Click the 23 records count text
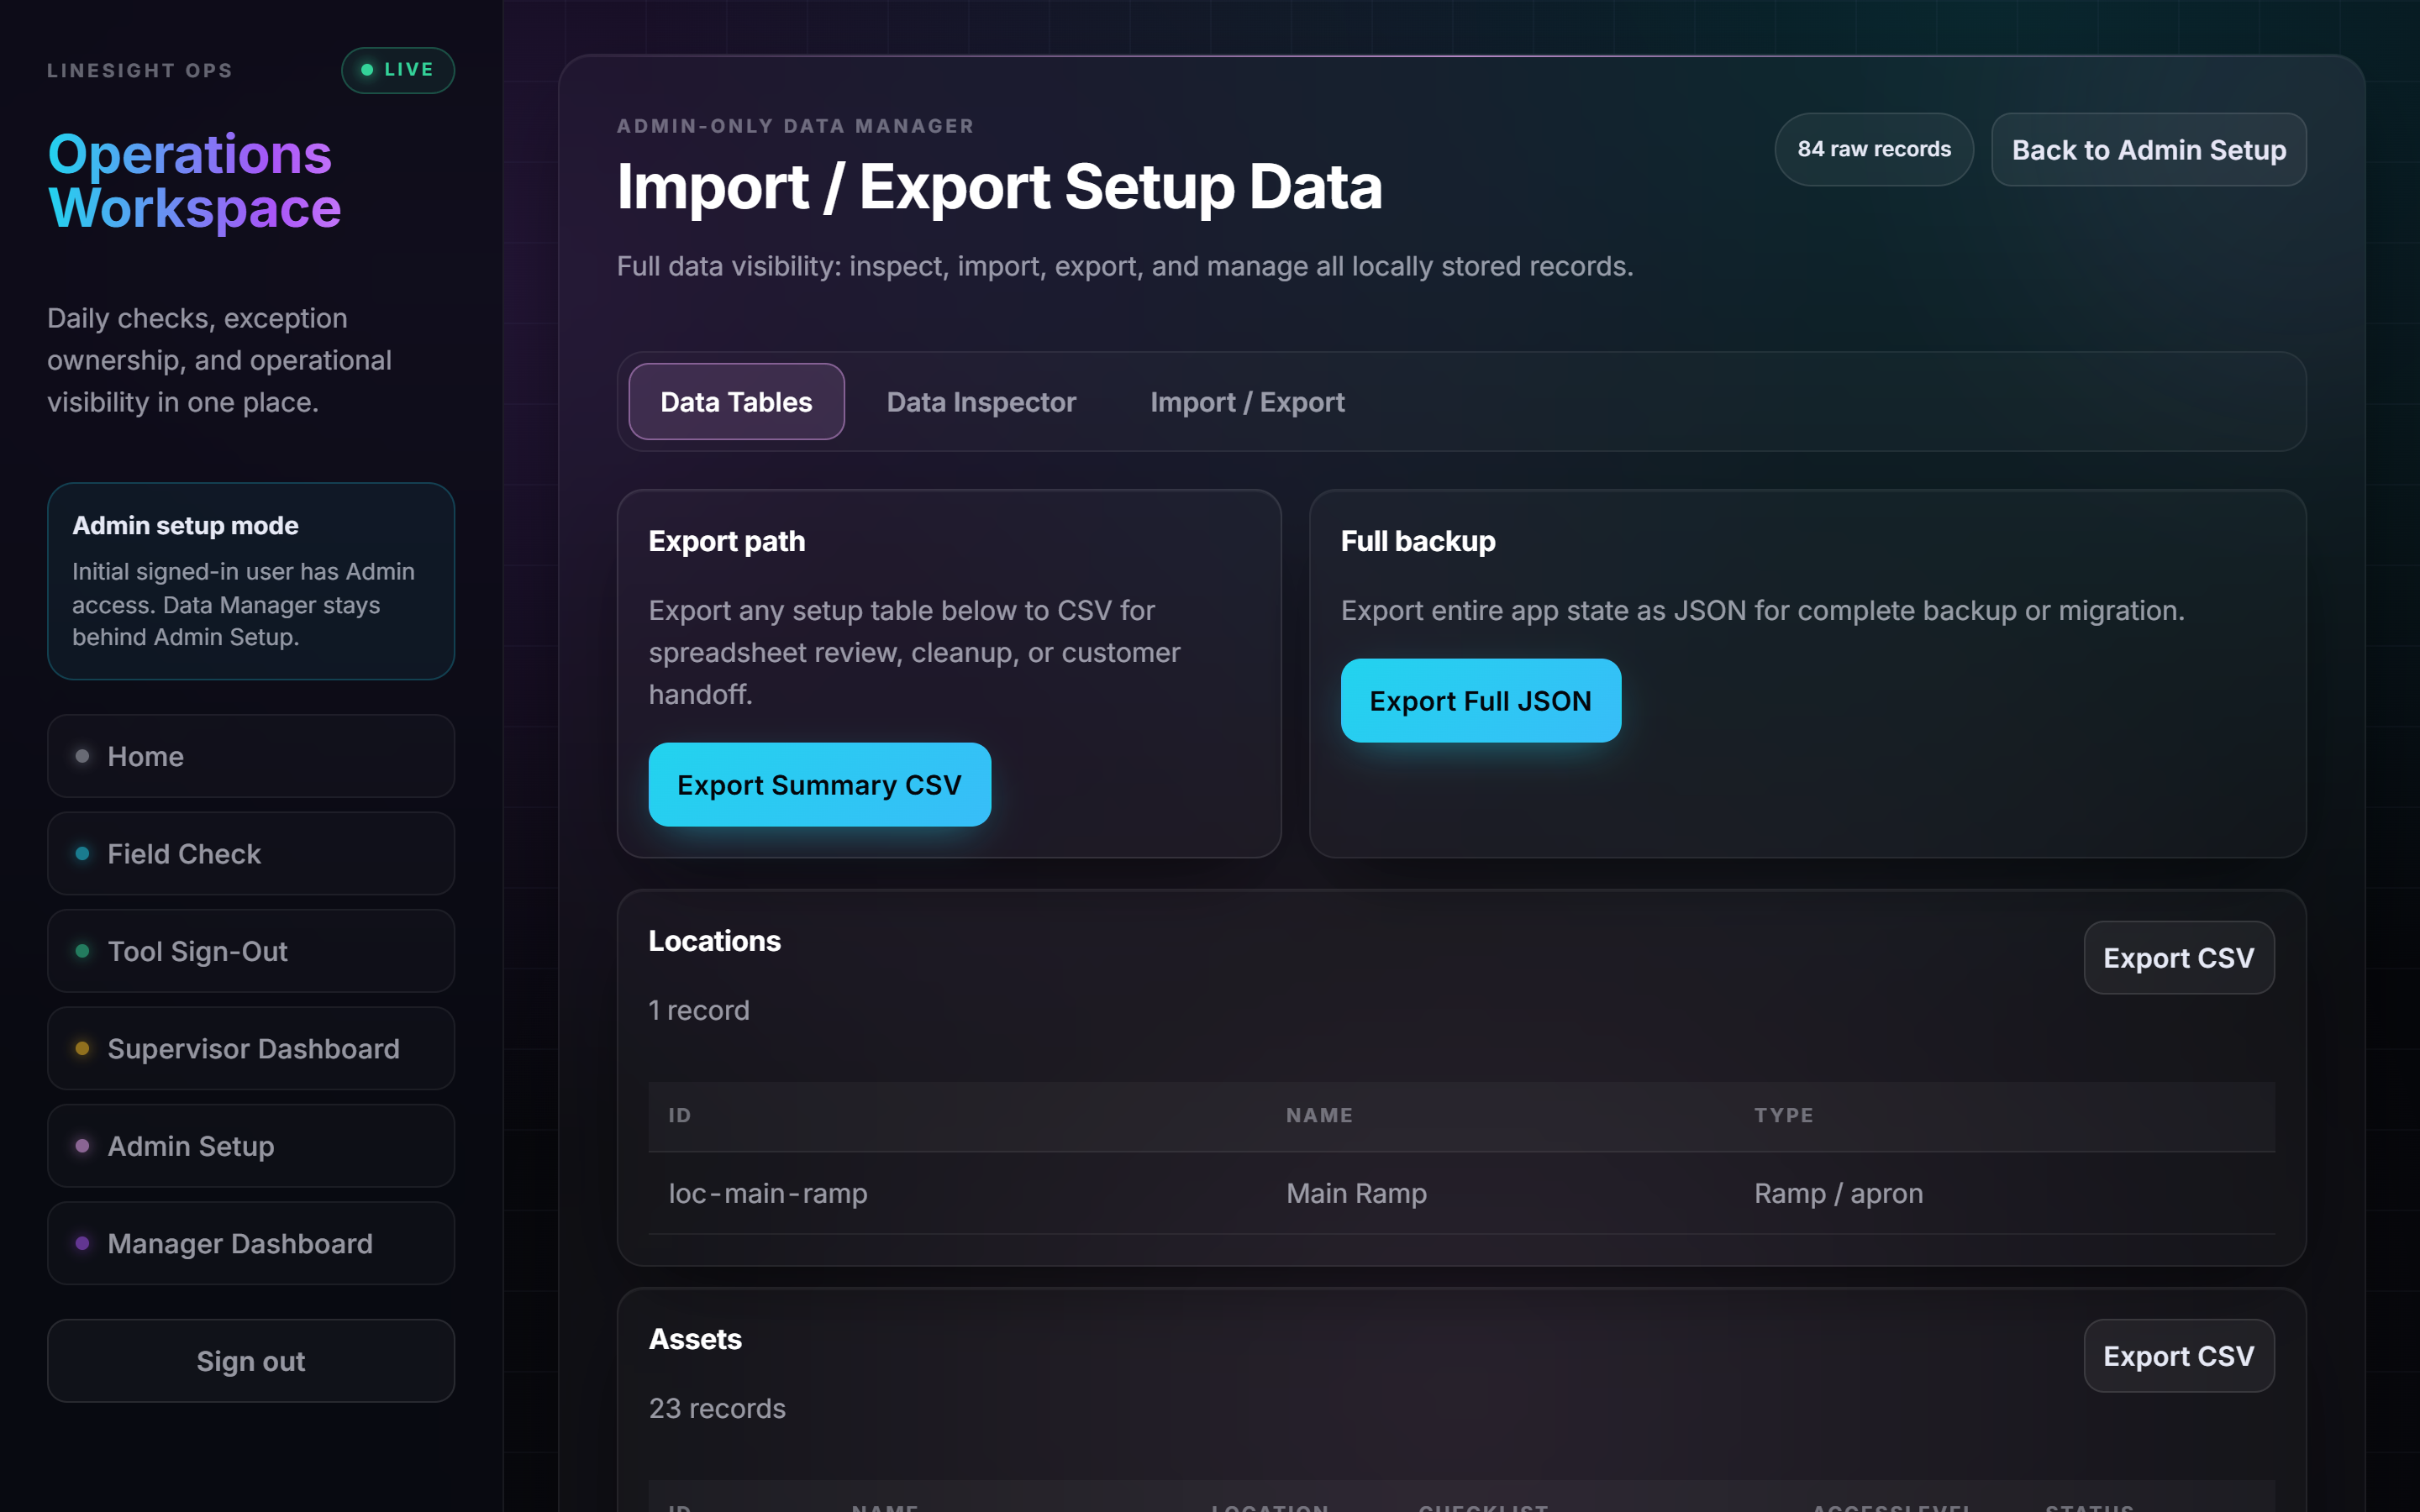The image size is (2420, 1512). [717, 1408]
